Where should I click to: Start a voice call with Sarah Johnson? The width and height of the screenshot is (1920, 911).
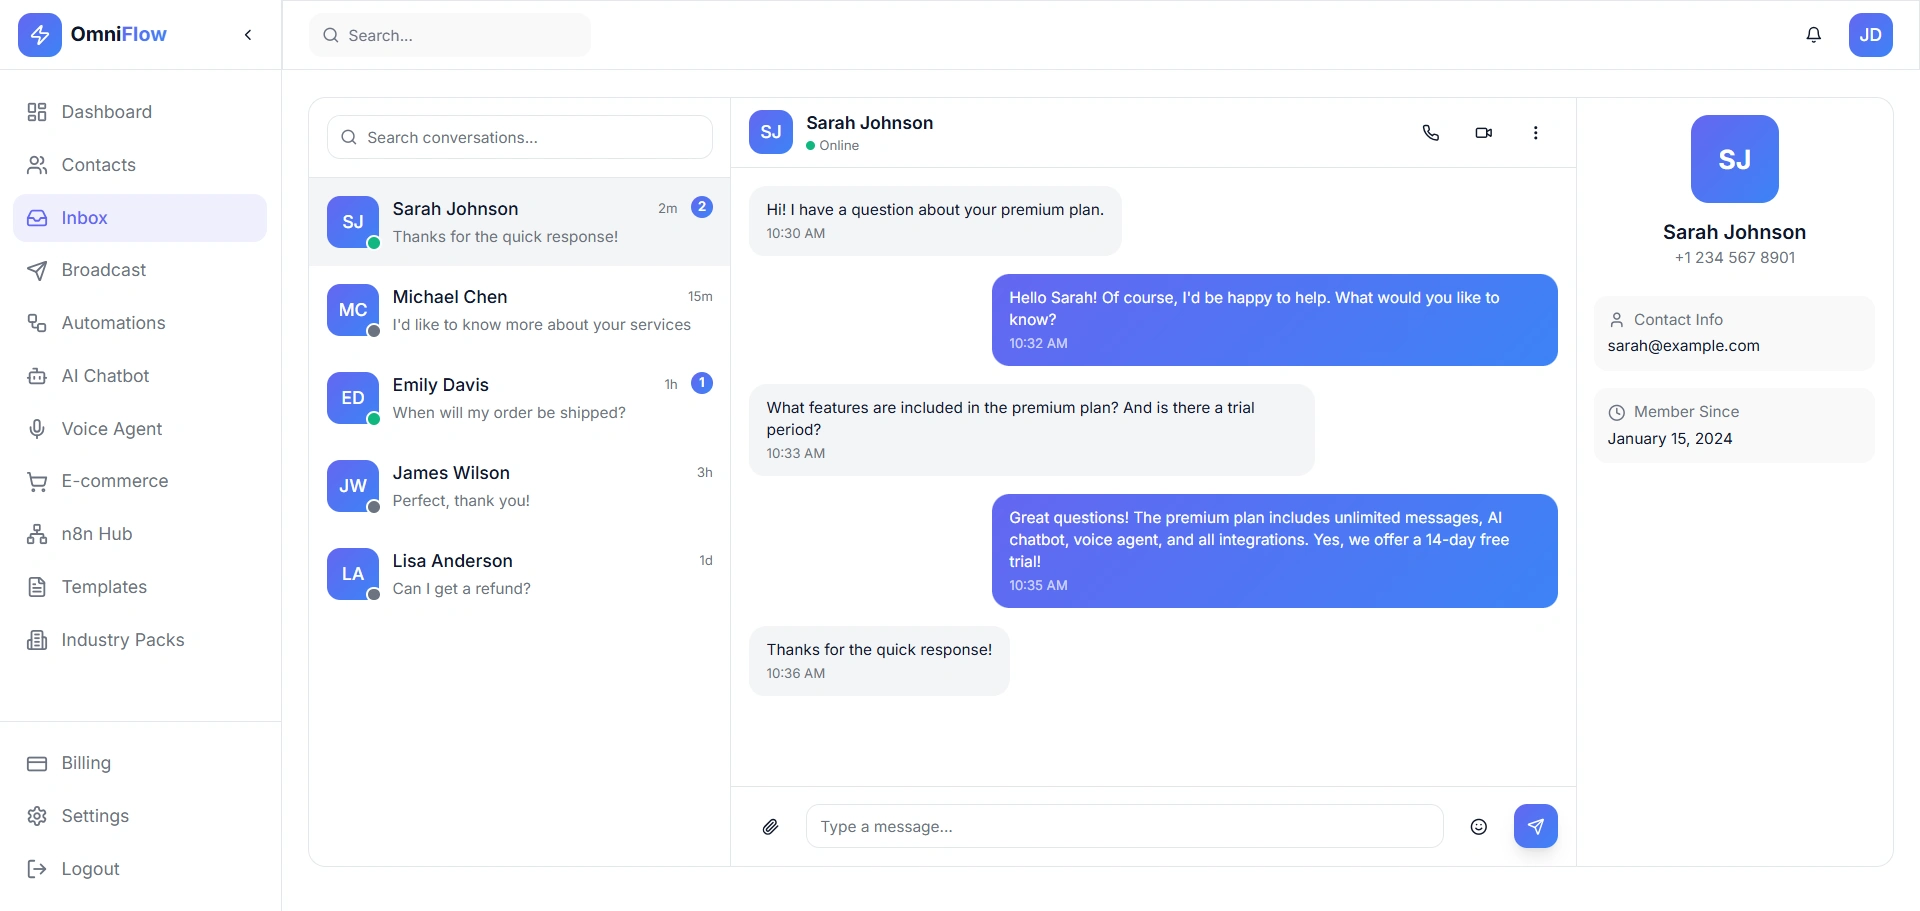click(x=1431, y=133)
